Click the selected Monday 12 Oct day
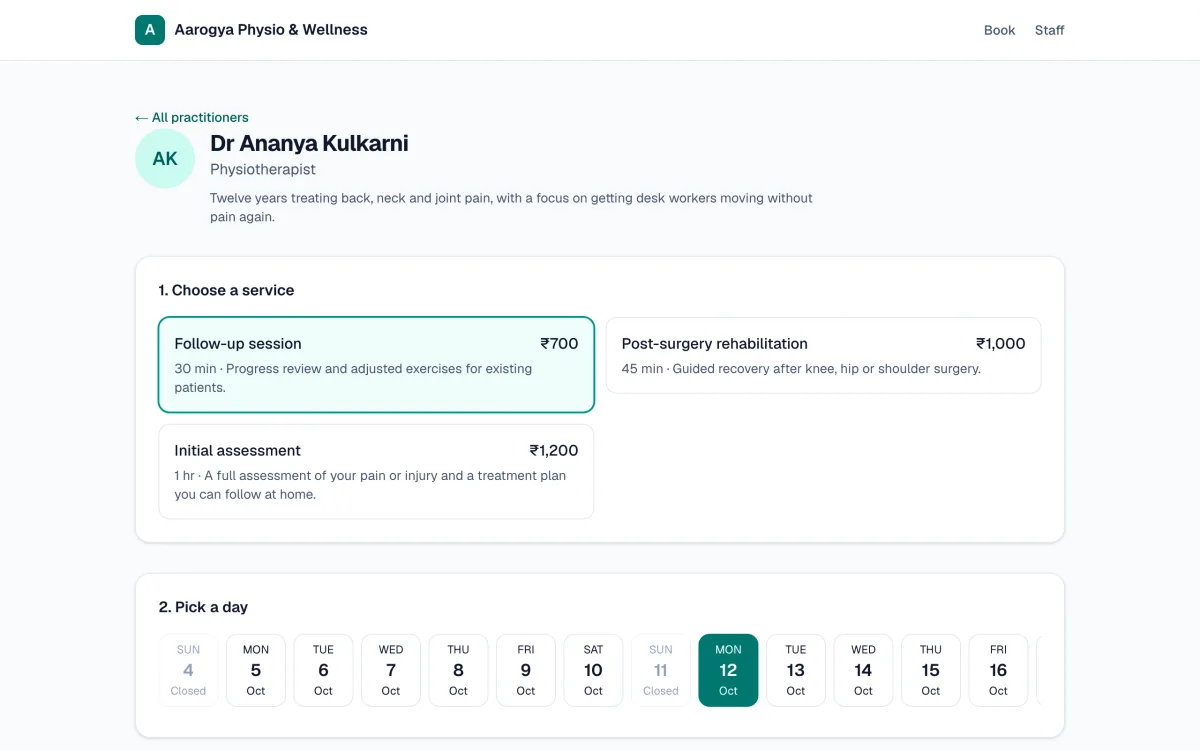 [x=728, y=670]
